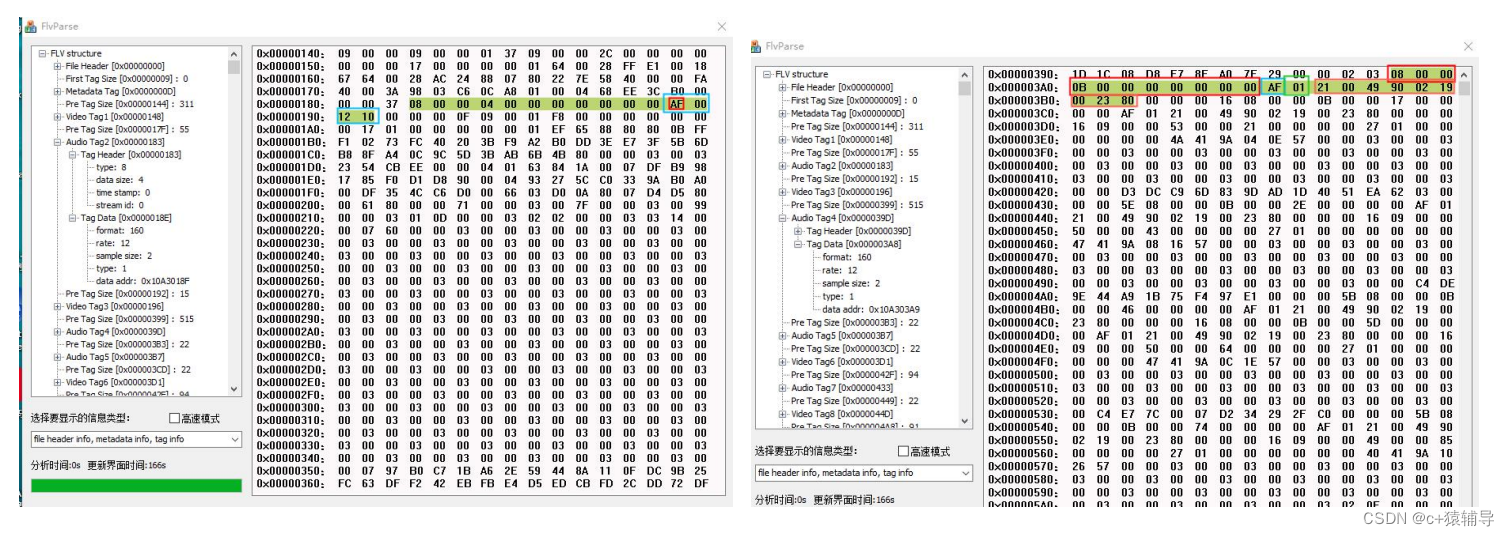1509x536 pixels.
Task: Expand Video Tag1 [0x00000148] in left window
Action: point(57,117)
